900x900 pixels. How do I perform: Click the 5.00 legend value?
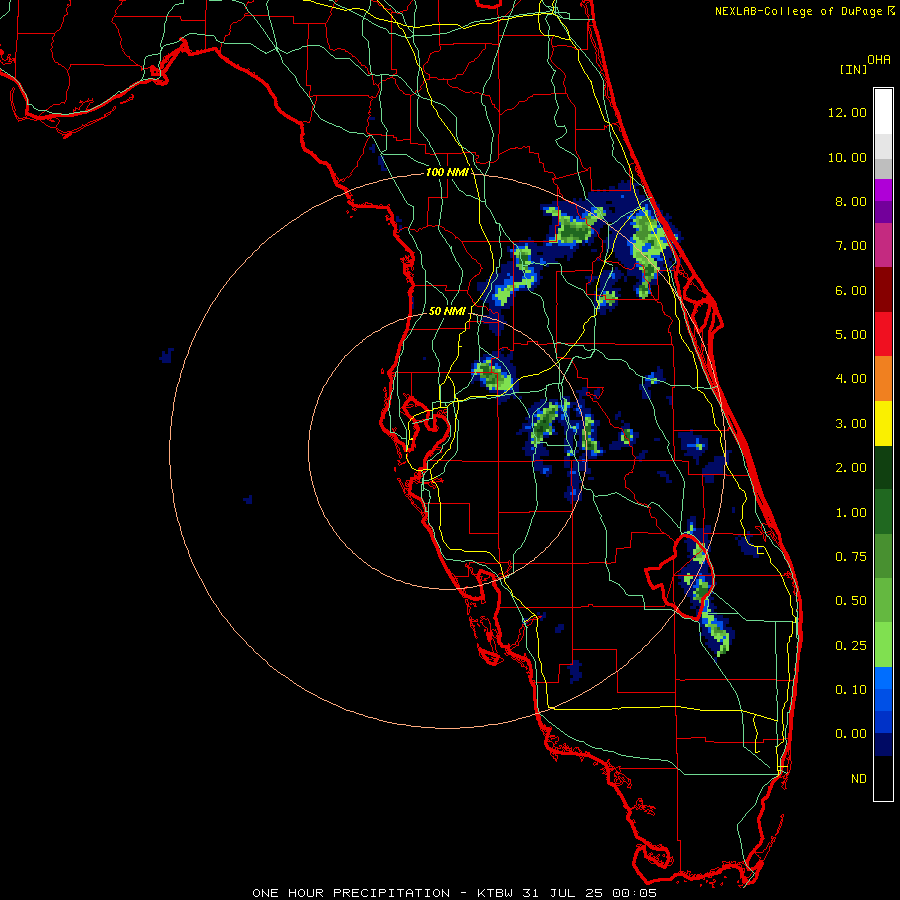tap(851, 335)
